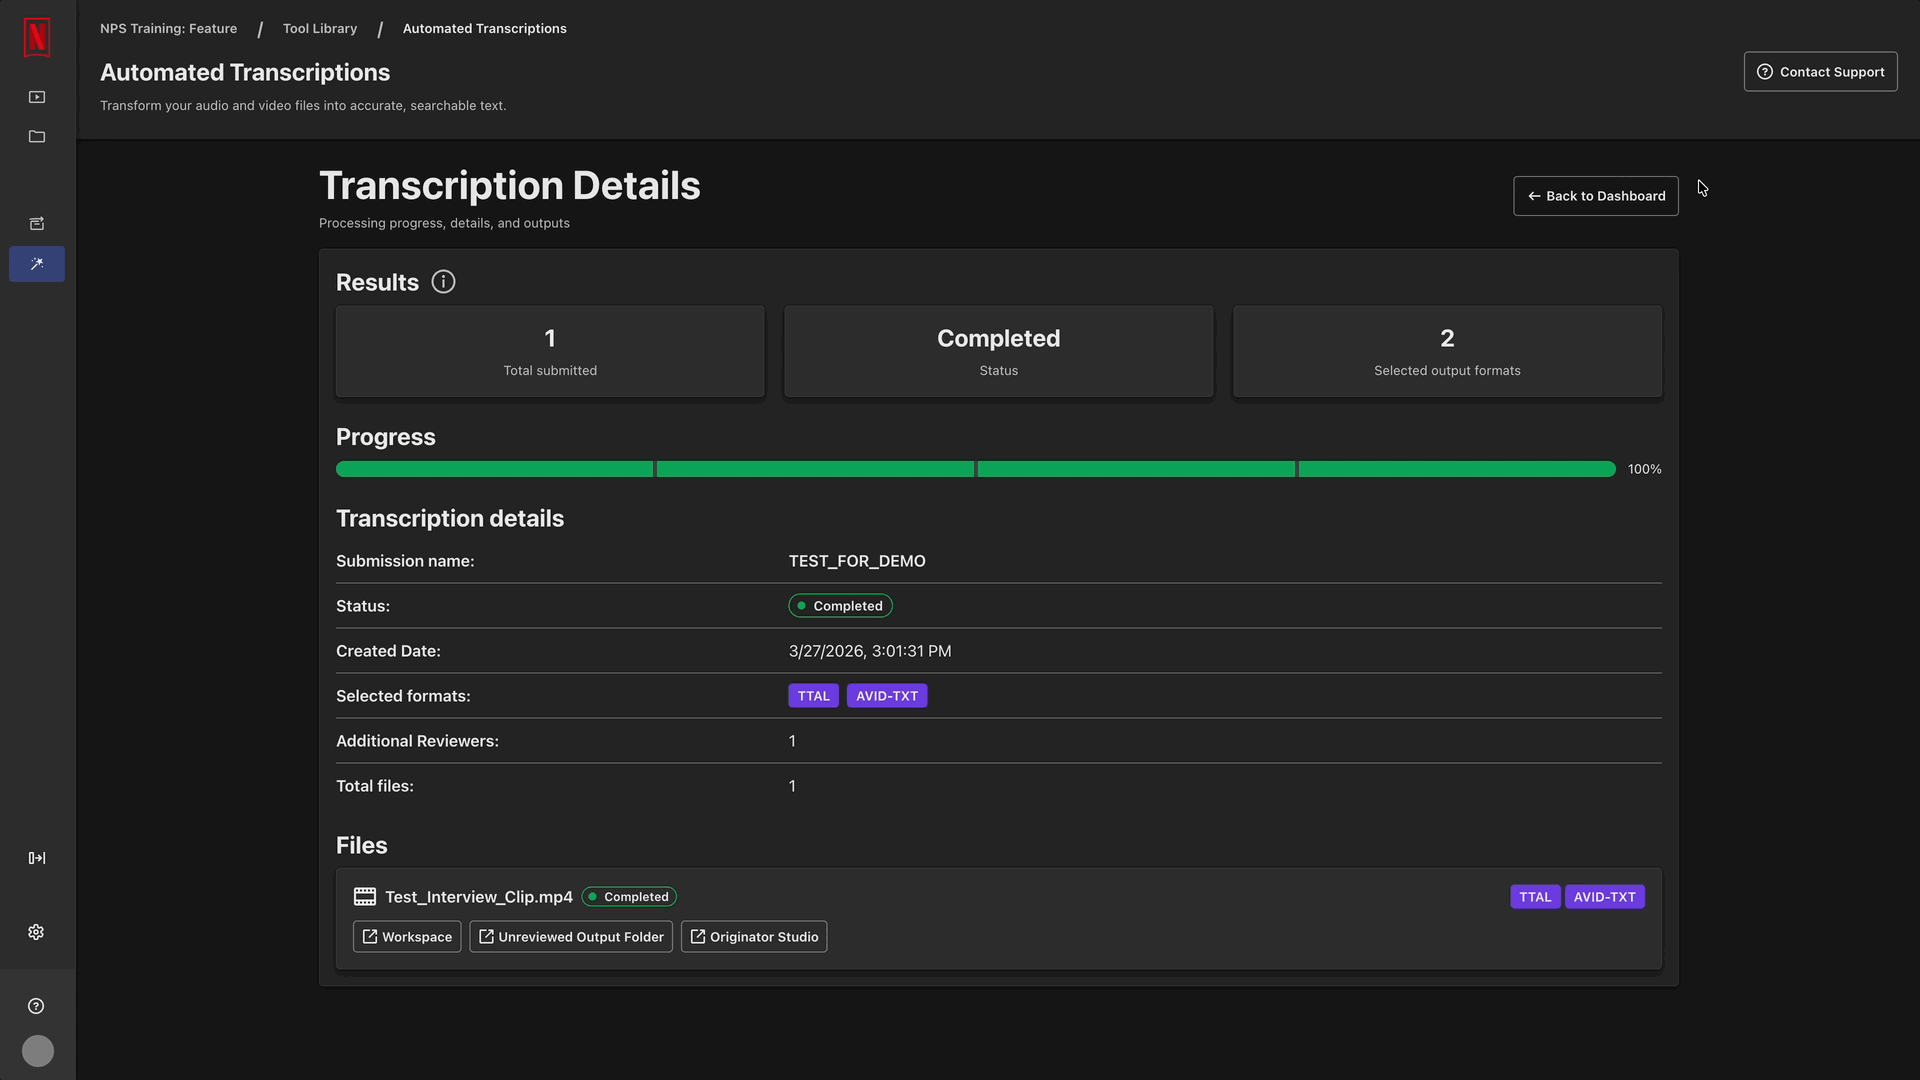1920x1080 pixels.
Task: Open the folder icon in sidebar
Action: pyautogui.click(x=37, y=137)
